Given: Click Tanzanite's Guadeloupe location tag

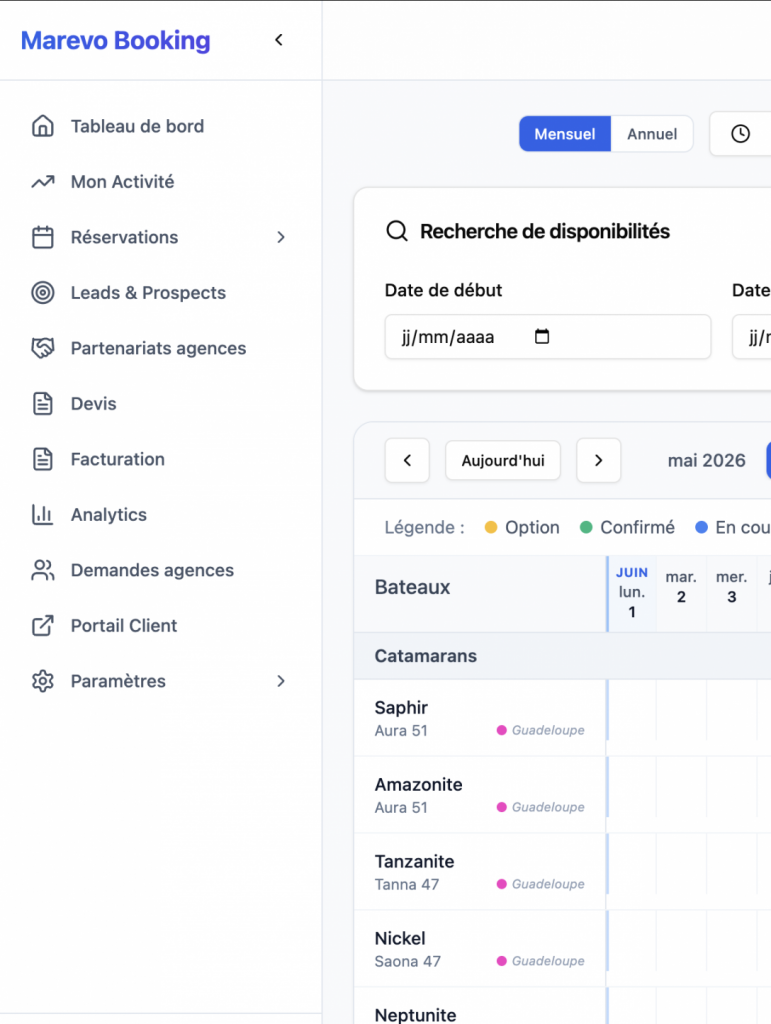Looking at the screenshot, I should (541, 884).
